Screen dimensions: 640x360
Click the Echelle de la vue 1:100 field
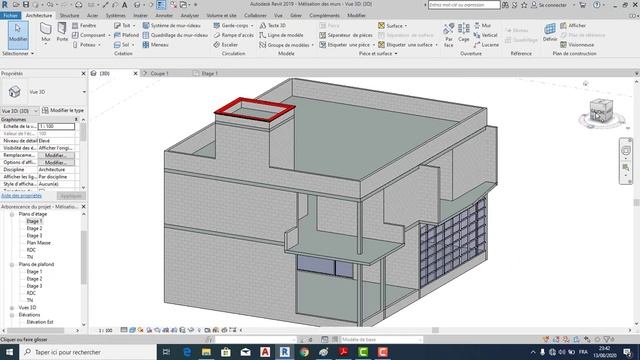tap(56, 127)
